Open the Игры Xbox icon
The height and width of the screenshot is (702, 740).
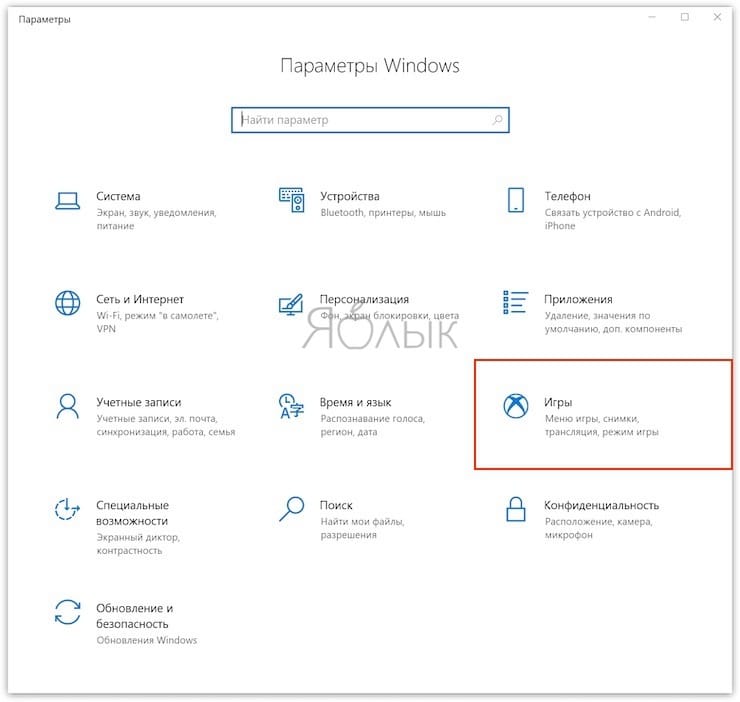[x=515, y=406]
